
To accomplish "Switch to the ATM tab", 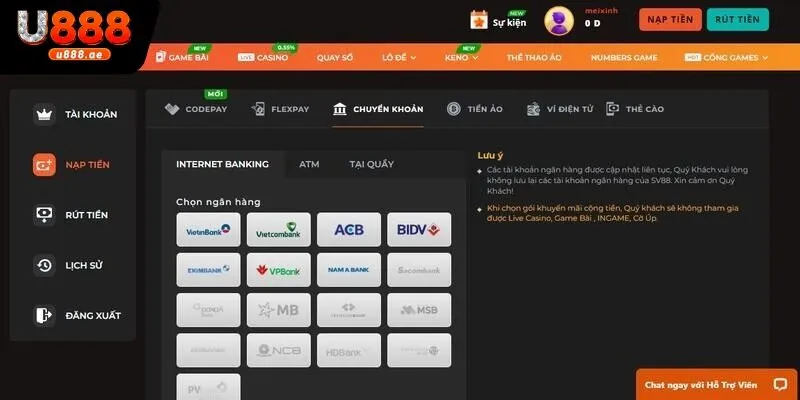I will (309, 164).
